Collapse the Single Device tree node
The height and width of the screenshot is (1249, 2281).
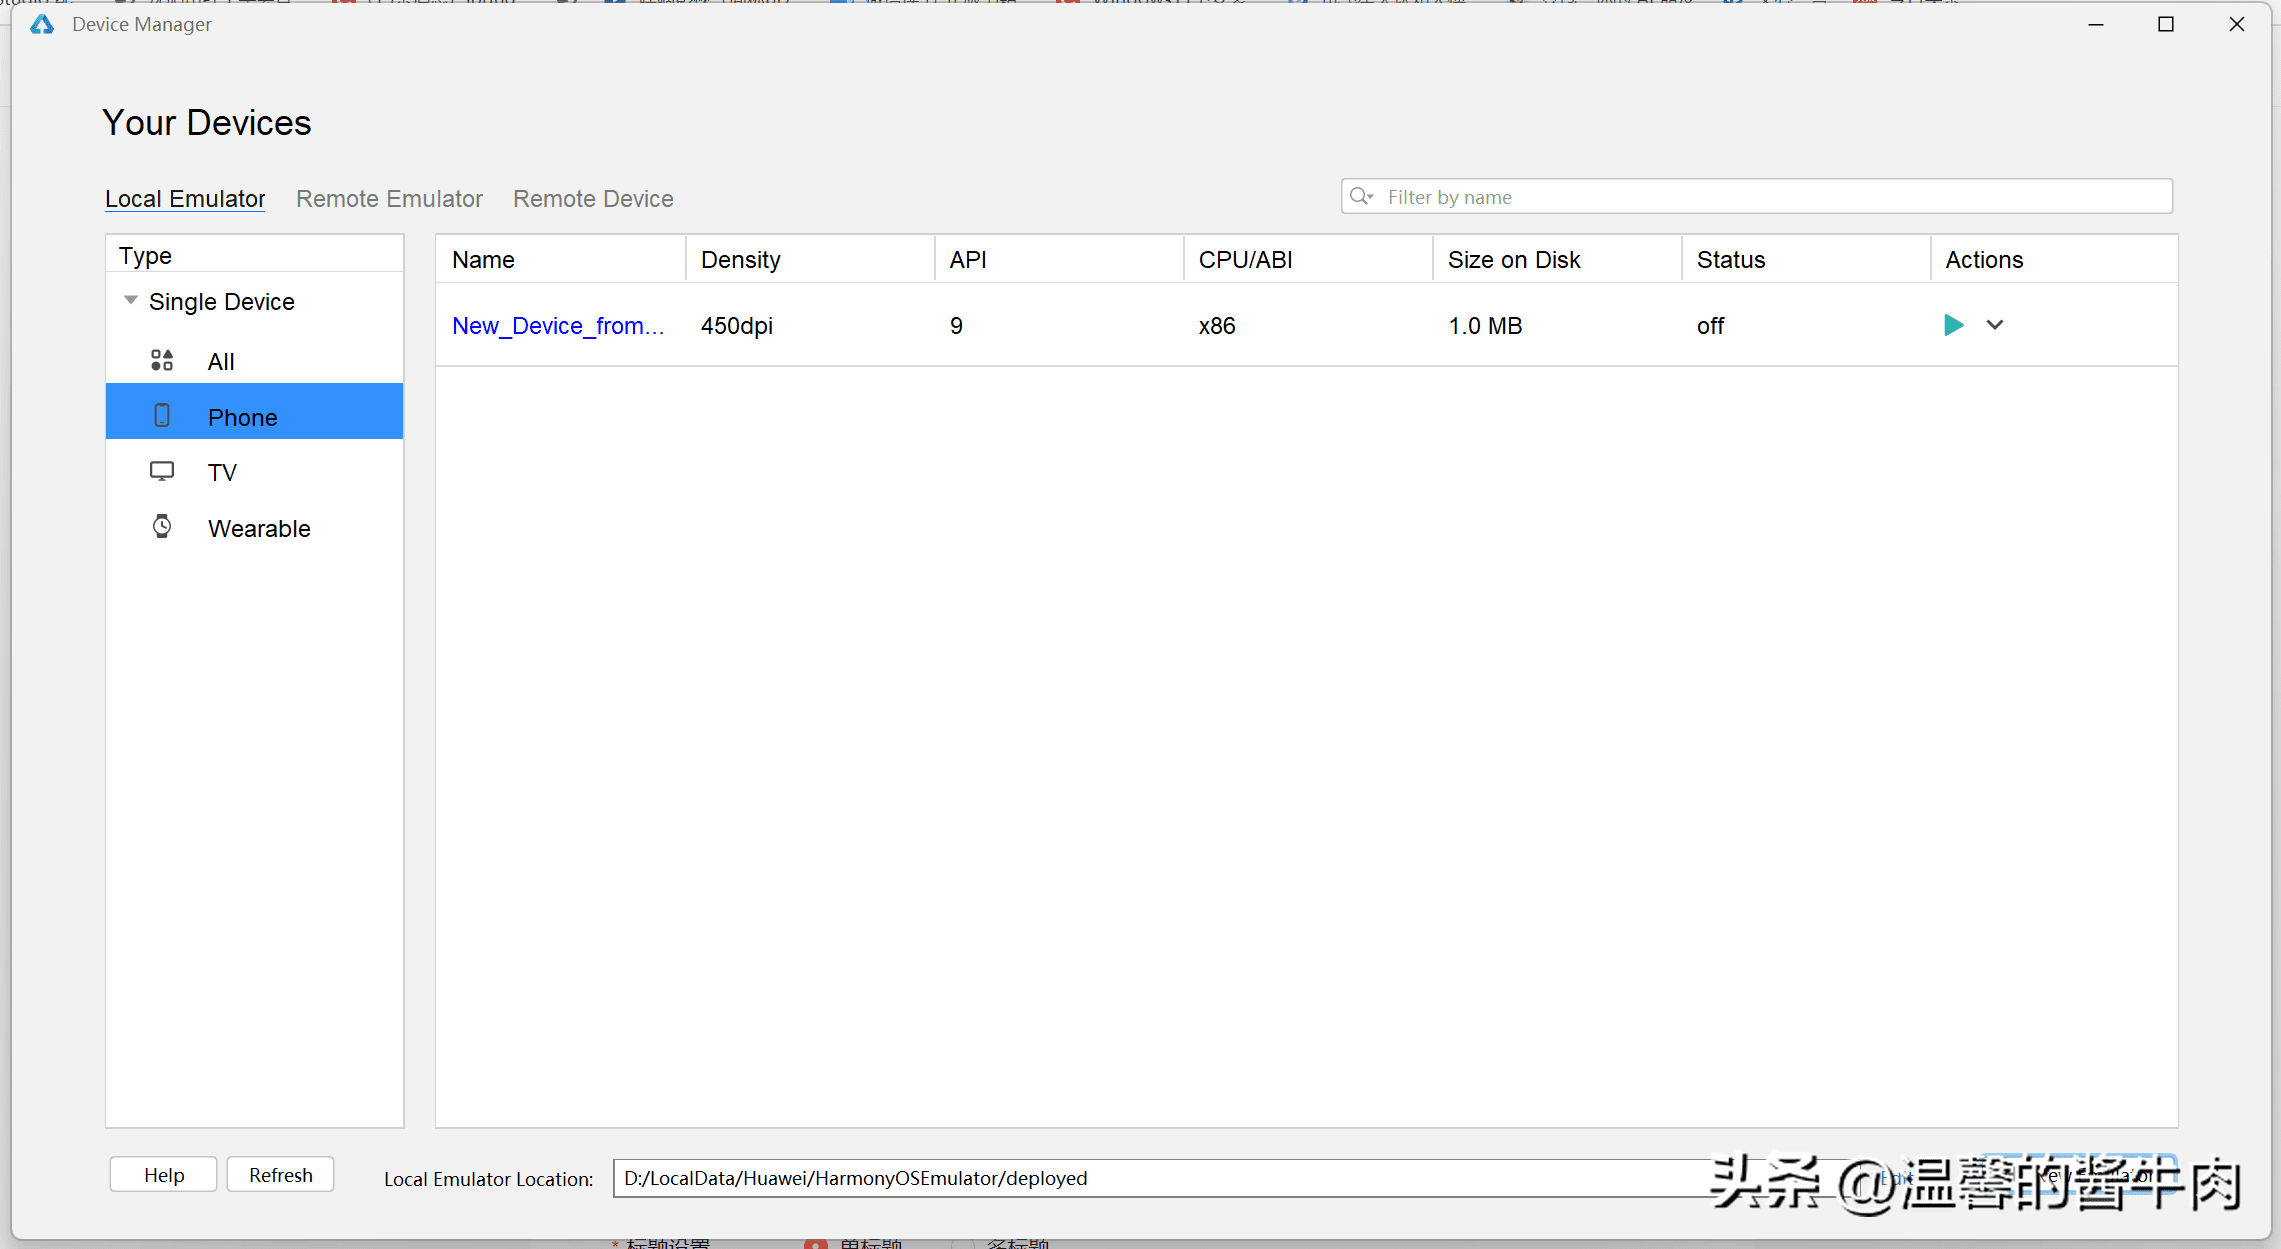pyautogui.click(x=131, y=300)
